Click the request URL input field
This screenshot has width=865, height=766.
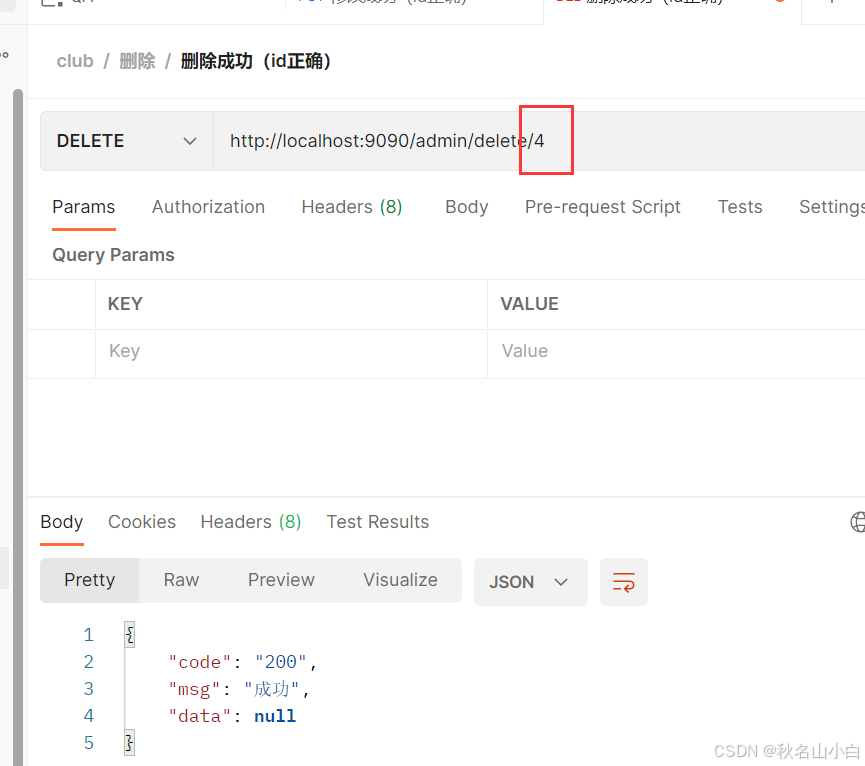[x=539, y=141]
